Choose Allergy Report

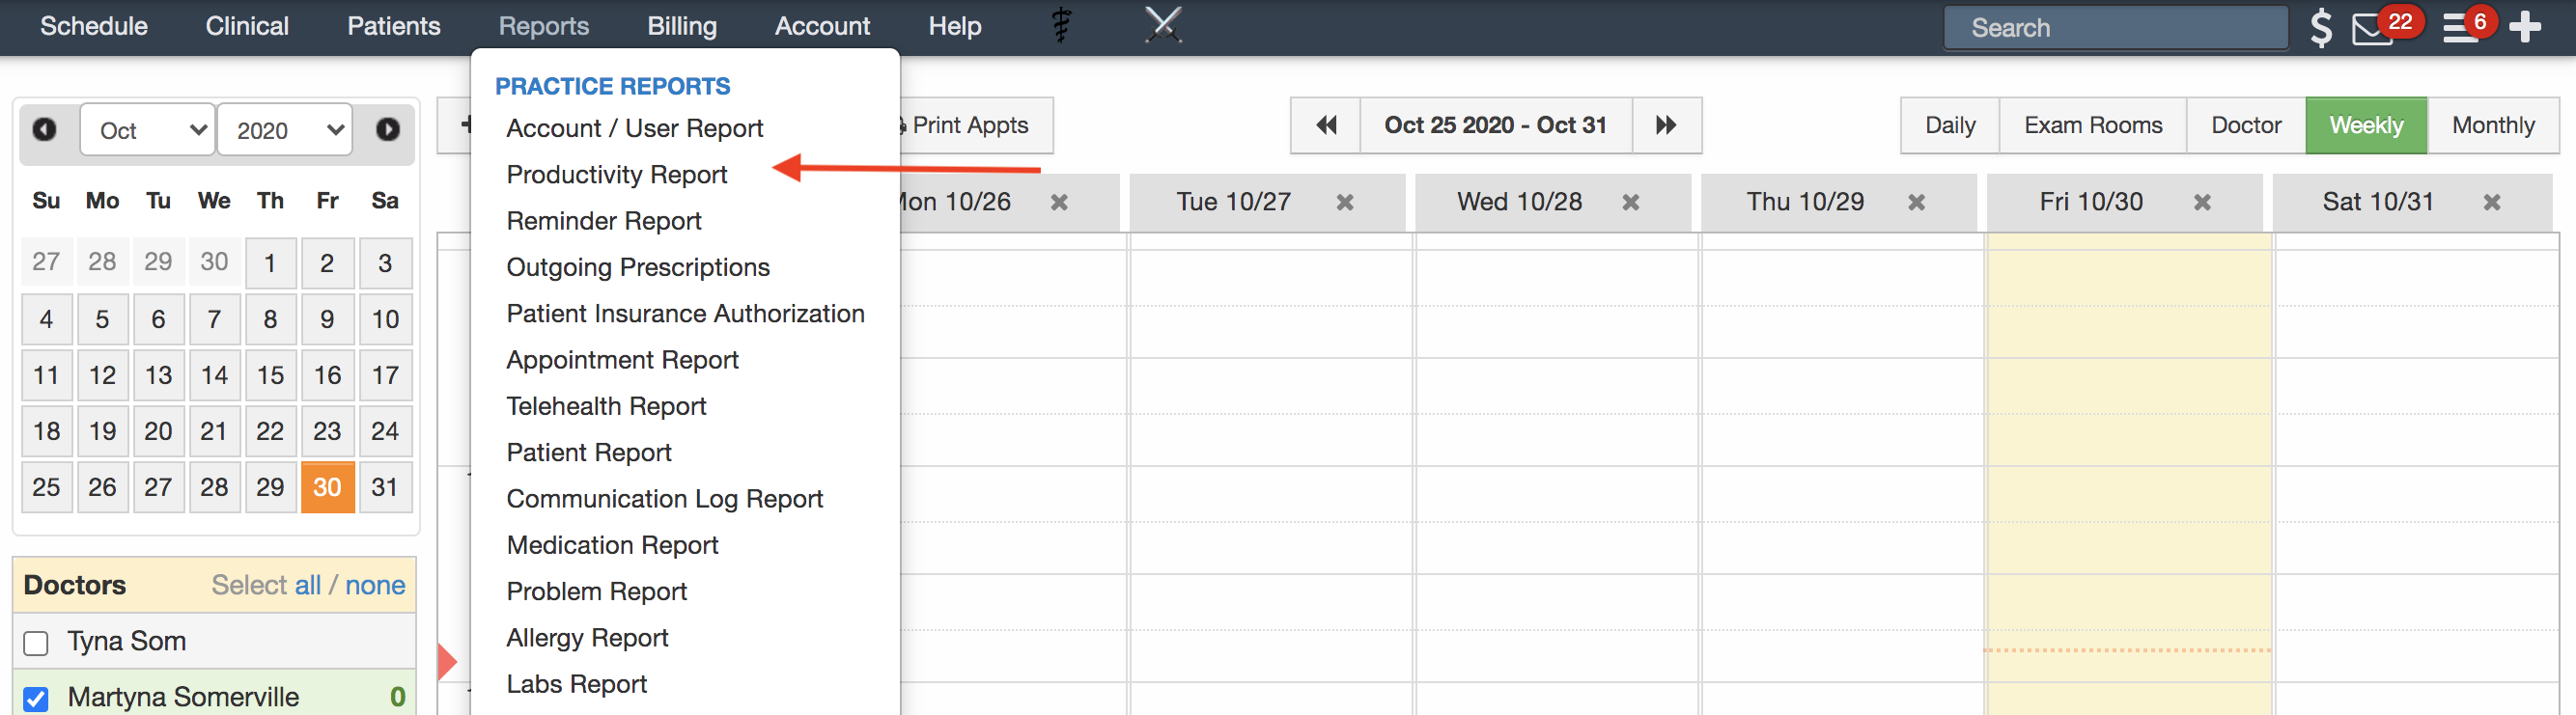pos(587,637)
